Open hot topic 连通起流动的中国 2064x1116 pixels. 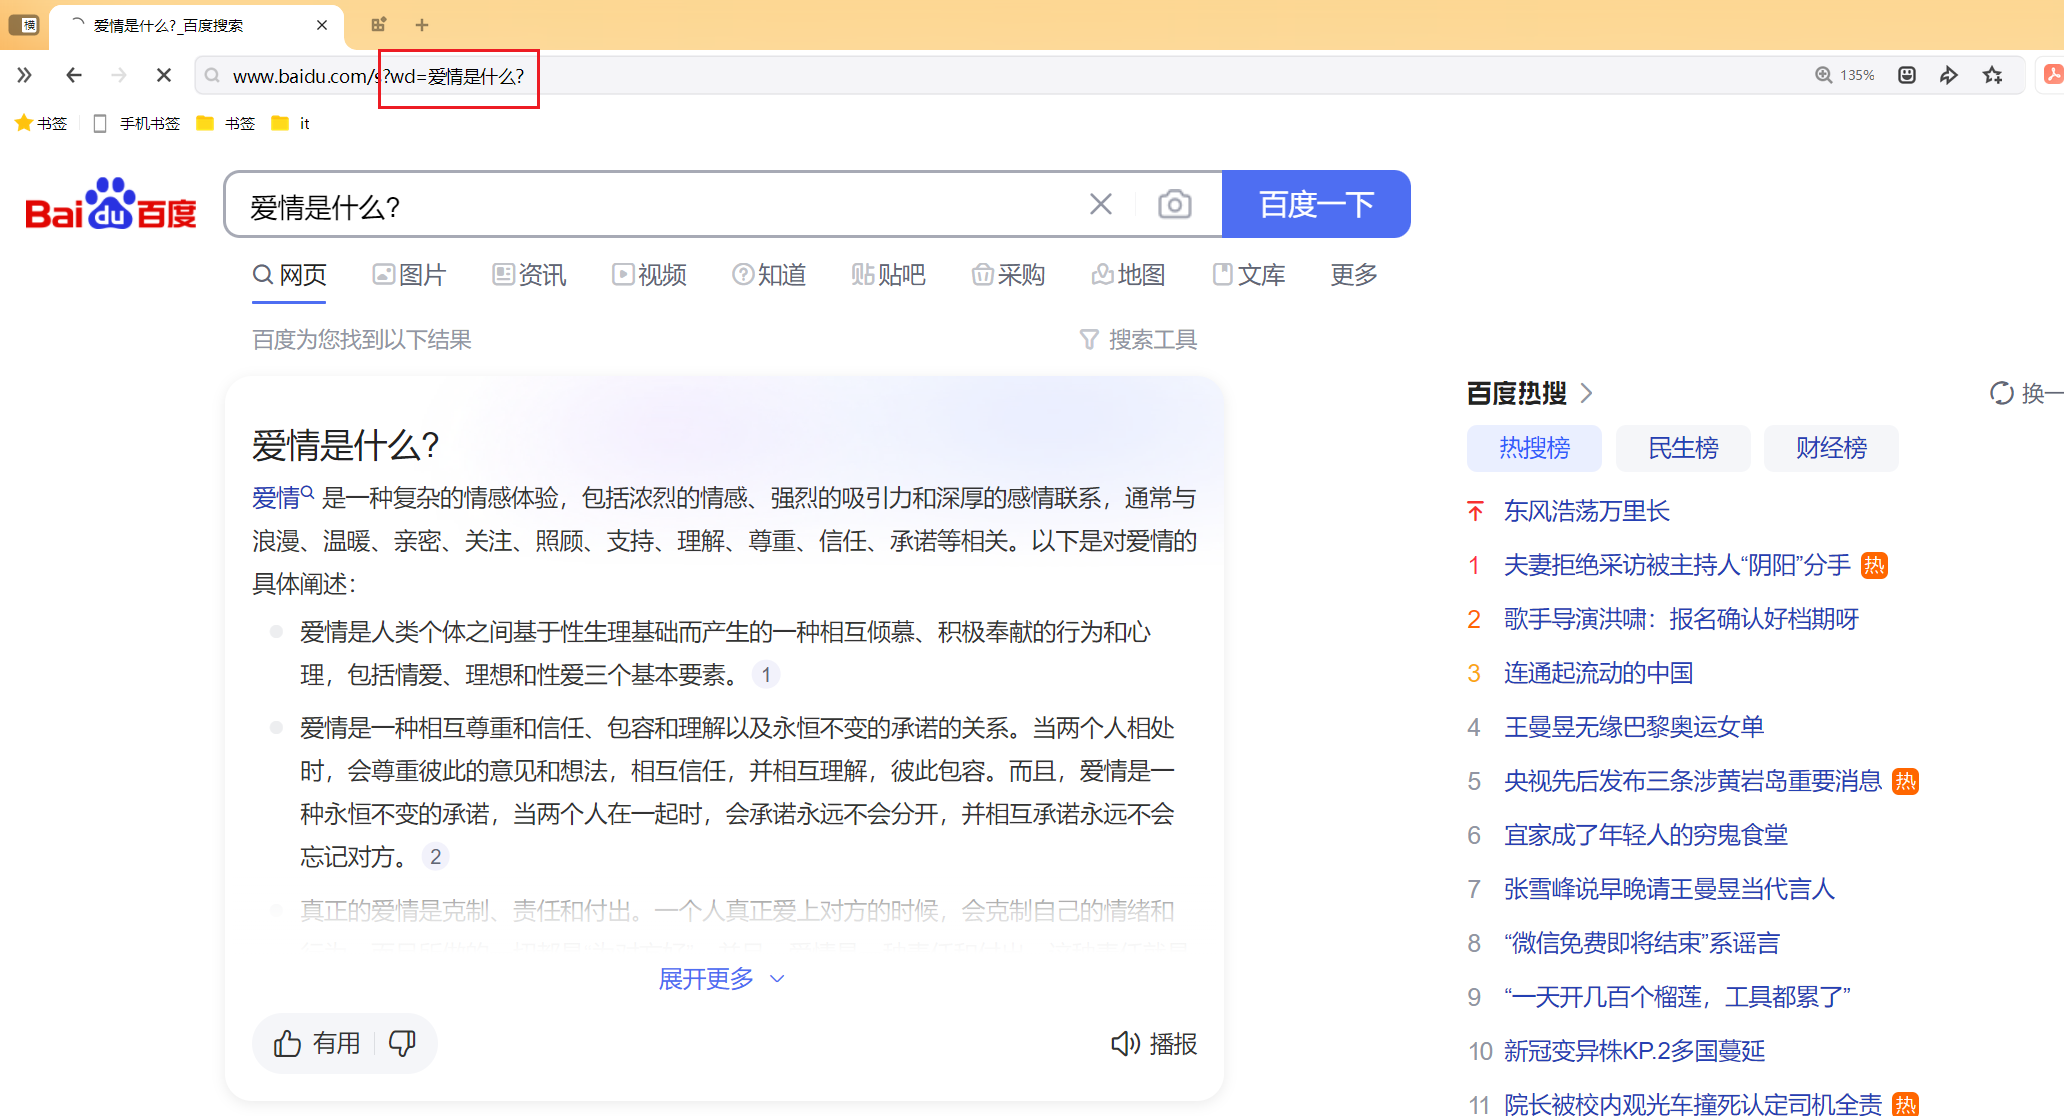[1598, 673]
